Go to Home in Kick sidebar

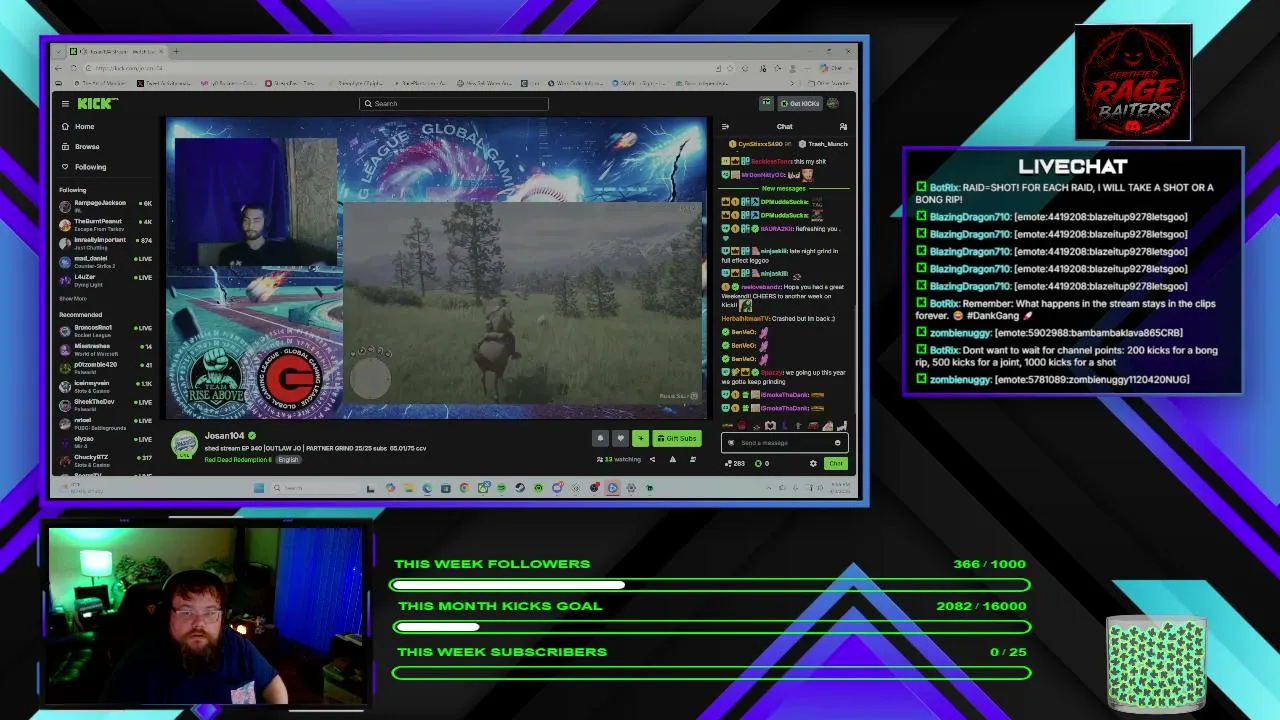click(78, 127)
